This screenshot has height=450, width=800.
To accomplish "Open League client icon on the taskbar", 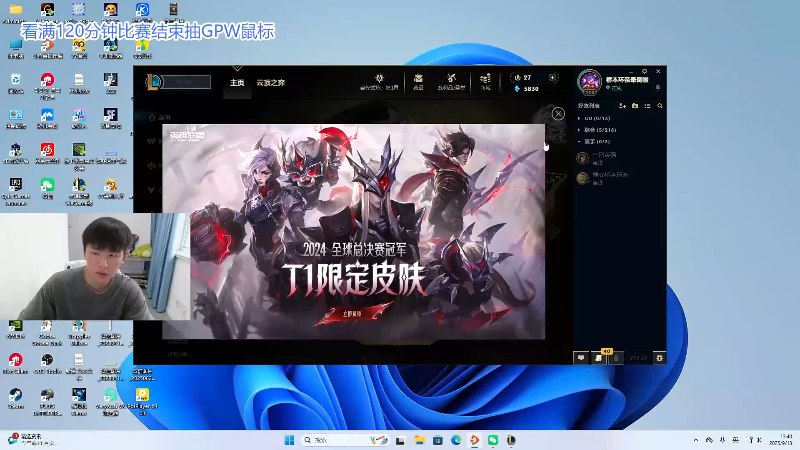I will [511, 440].
